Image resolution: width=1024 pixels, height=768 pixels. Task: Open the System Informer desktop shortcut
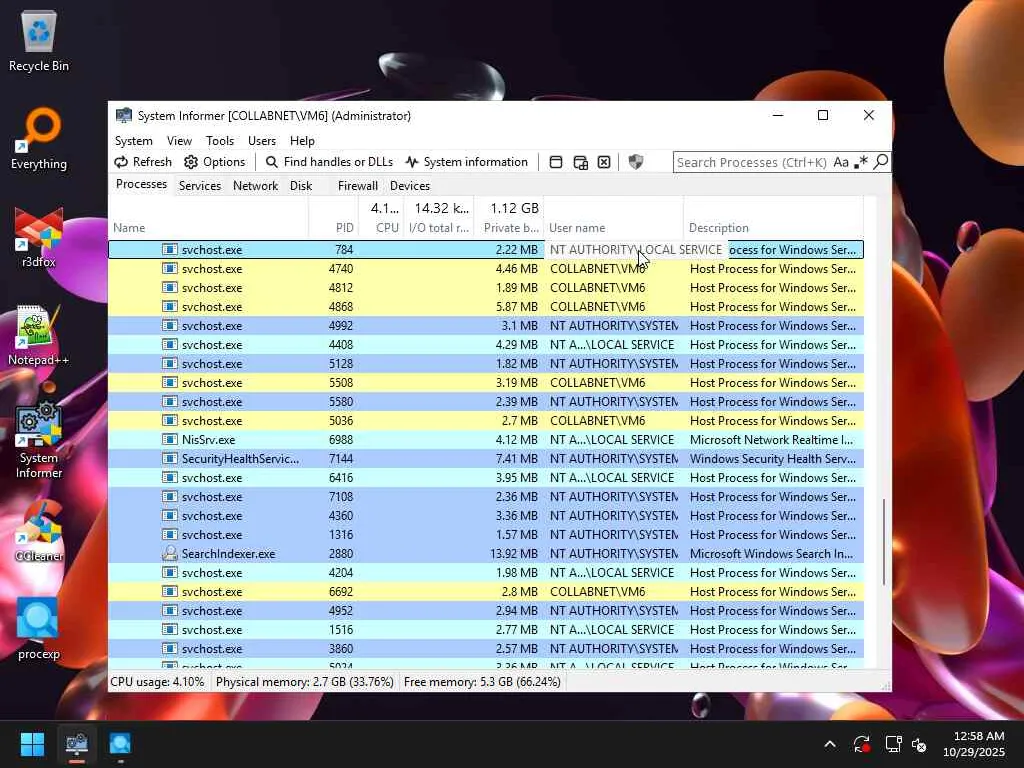click(x=39, y=441)
